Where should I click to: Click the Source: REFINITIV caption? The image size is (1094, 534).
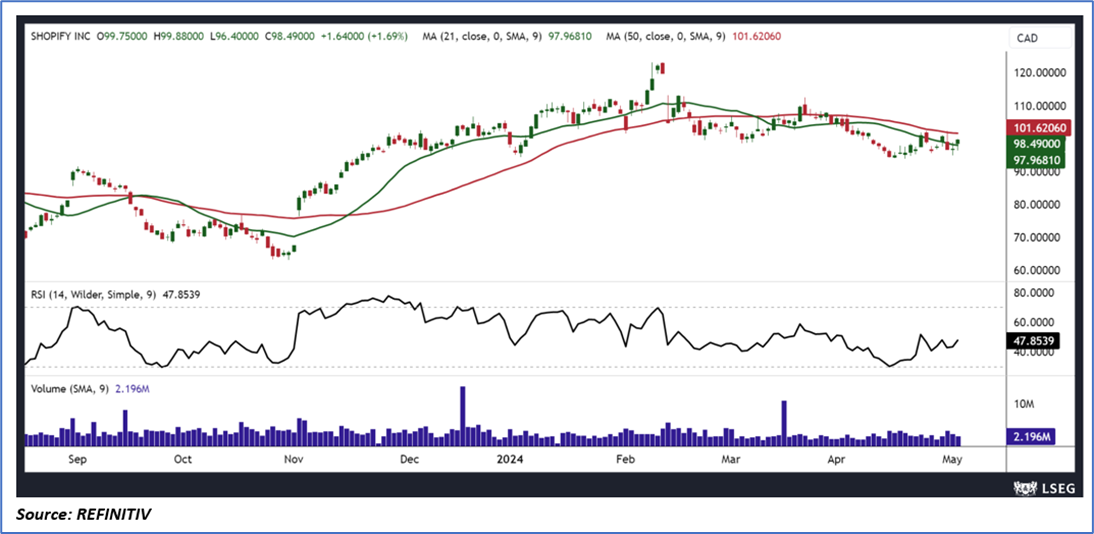(84, 514)
